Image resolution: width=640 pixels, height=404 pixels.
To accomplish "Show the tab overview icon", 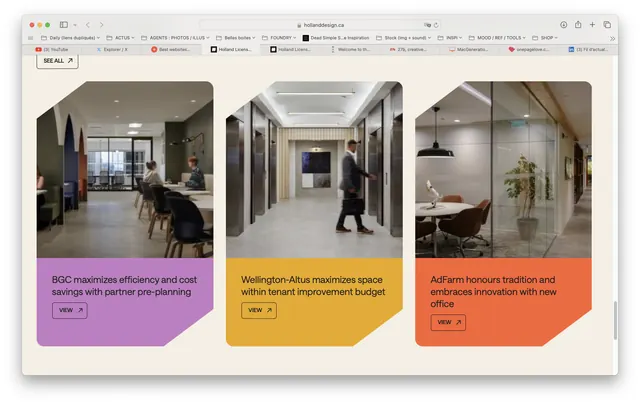I will (x=607, y=25).
